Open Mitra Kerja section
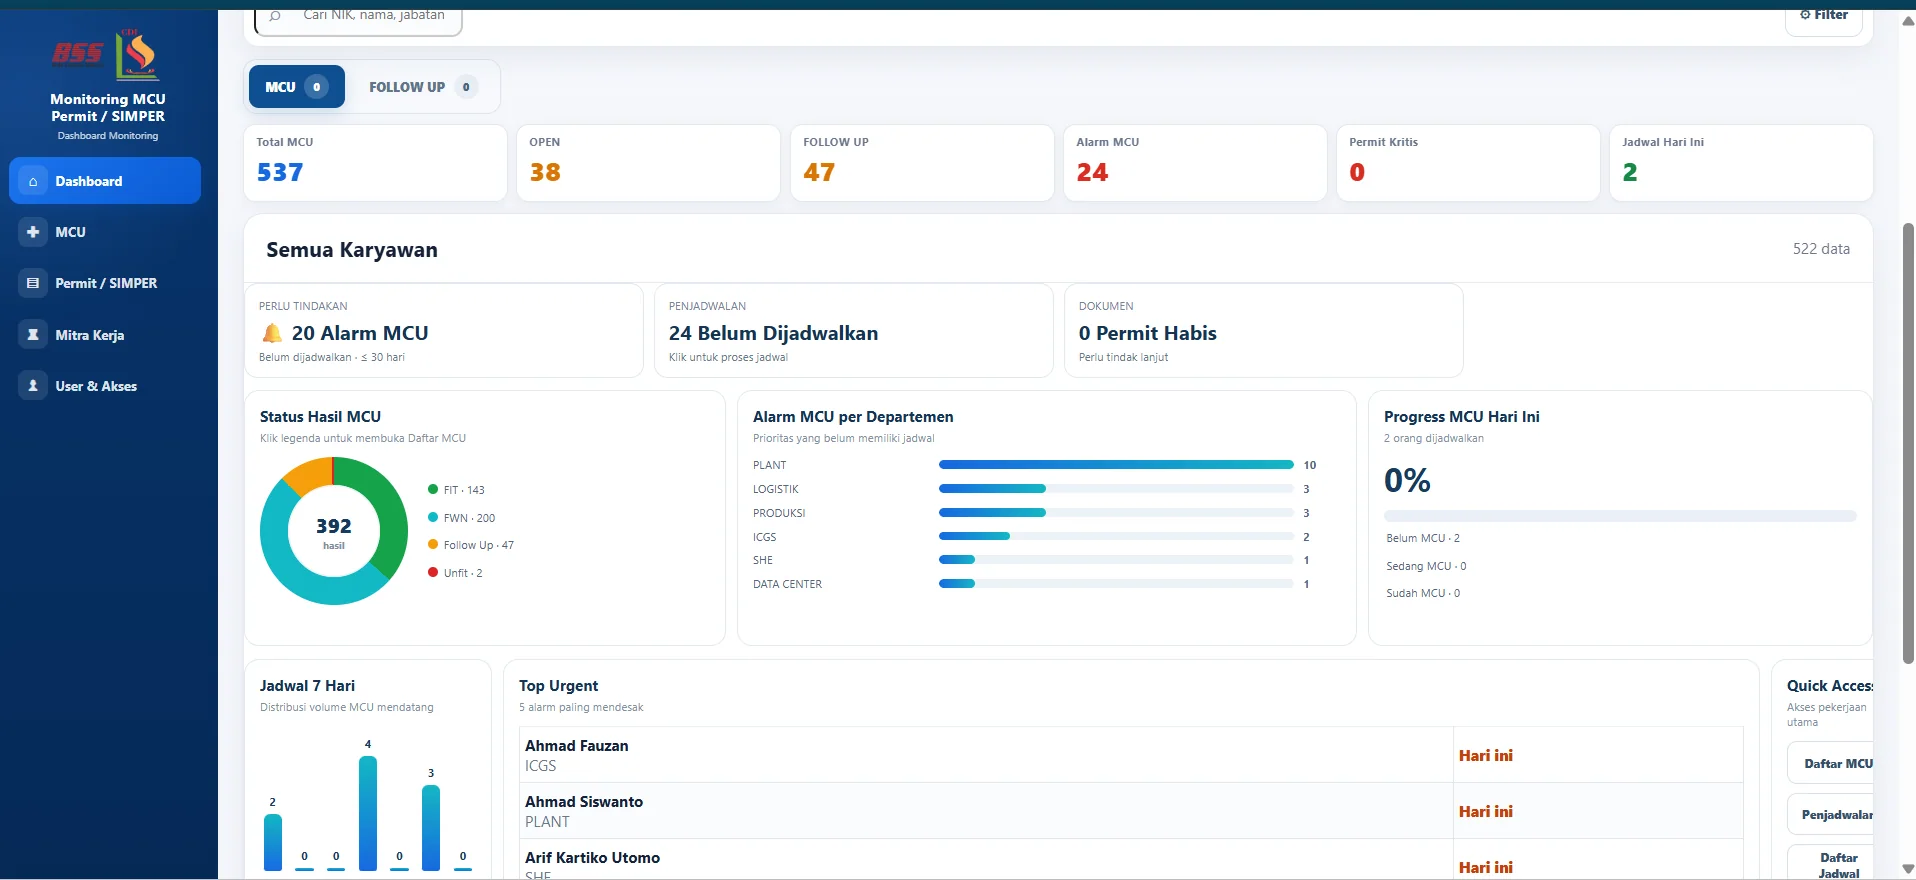Image resolution: width=1916 pixels, height=880 pixels. pos(105,335)
